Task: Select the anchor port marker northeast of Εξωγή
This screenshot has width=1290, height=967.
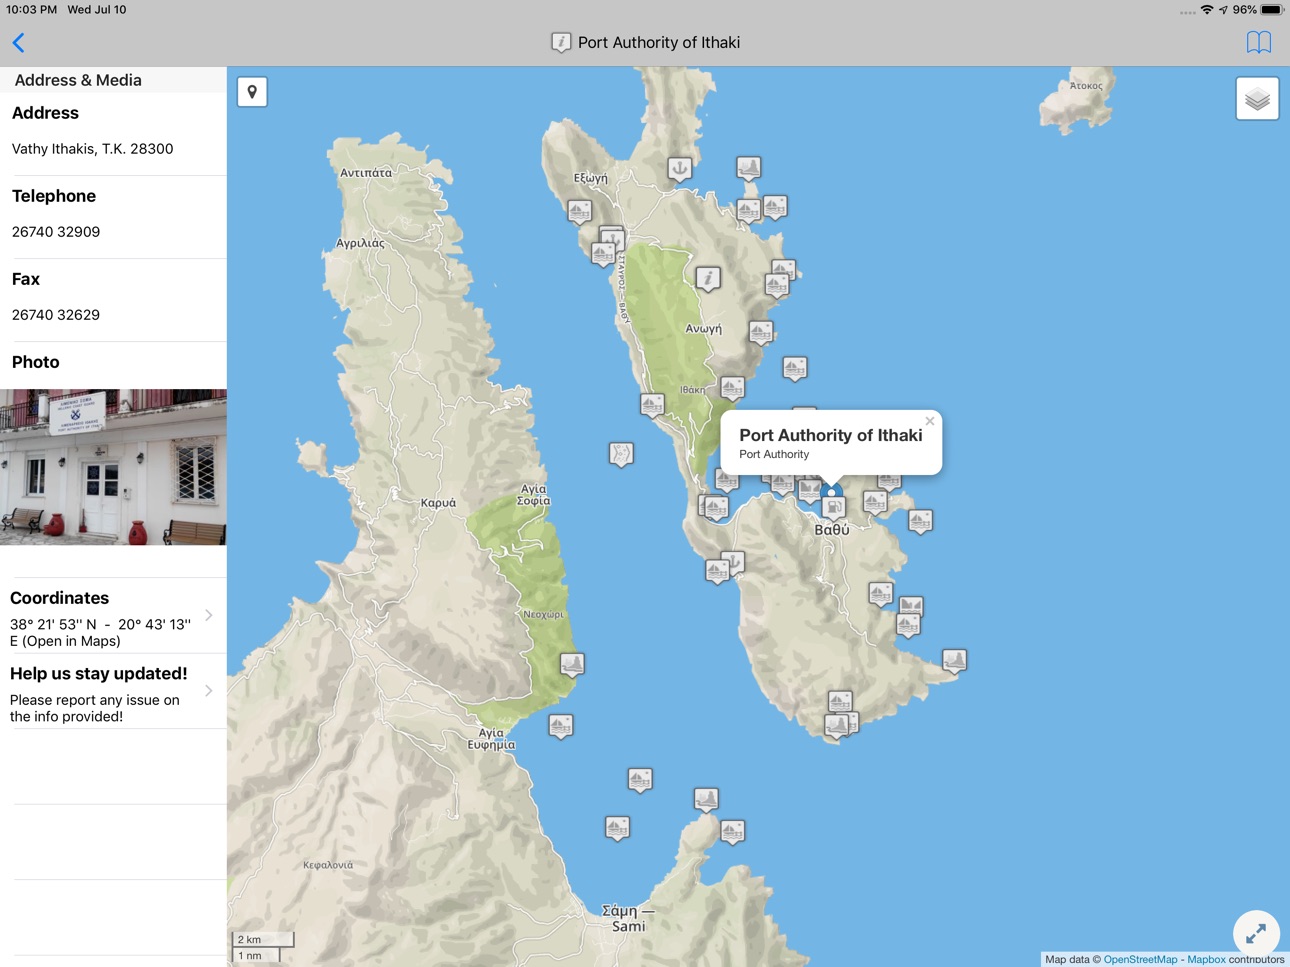Action: coord(679,168)
